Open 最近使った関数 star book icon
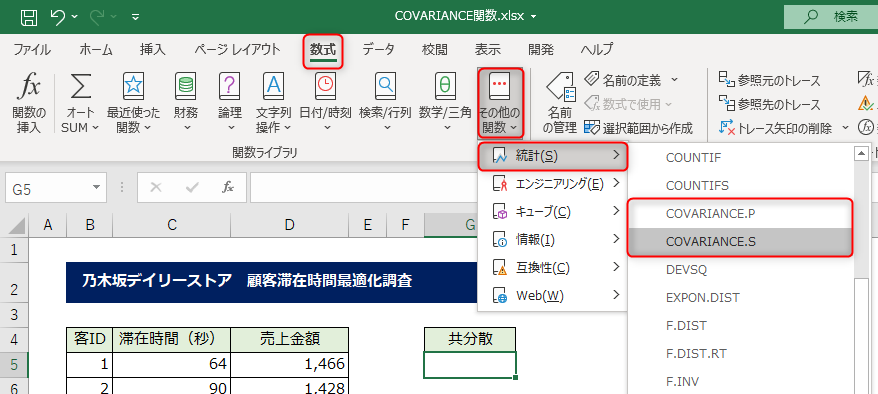 point(133,87)
